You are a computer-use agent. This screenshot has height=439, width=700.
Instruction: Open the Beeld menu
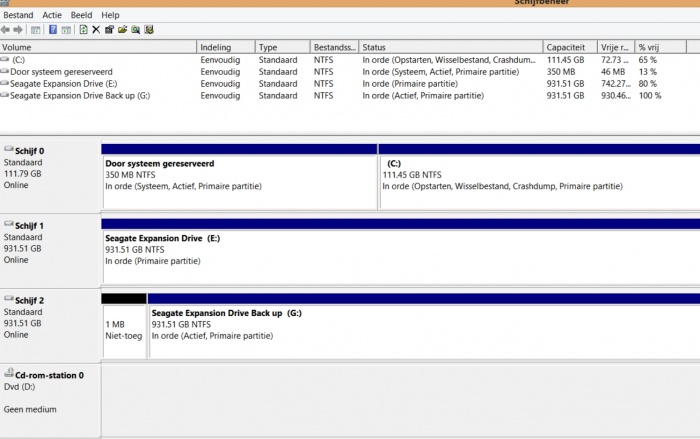[81, 15]
